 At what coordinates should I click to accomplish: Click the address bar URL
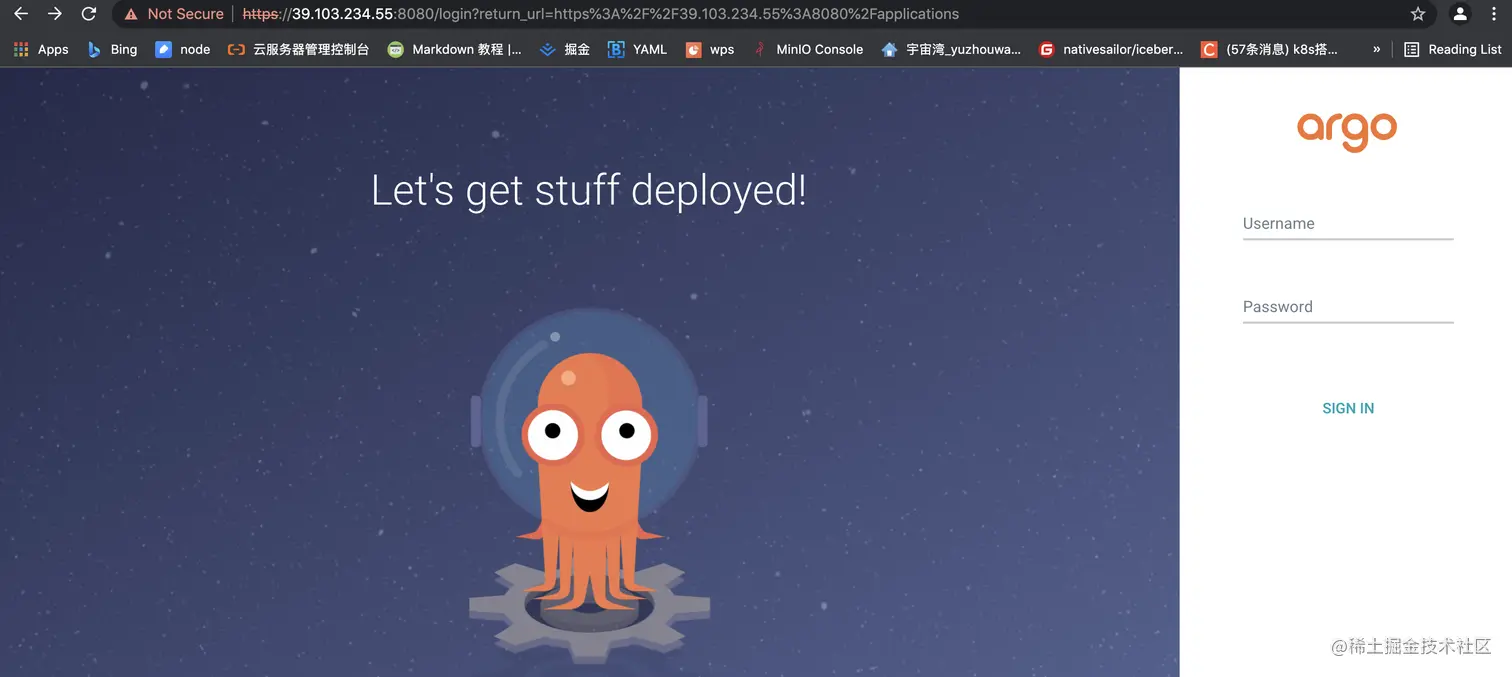coord(600,14)
